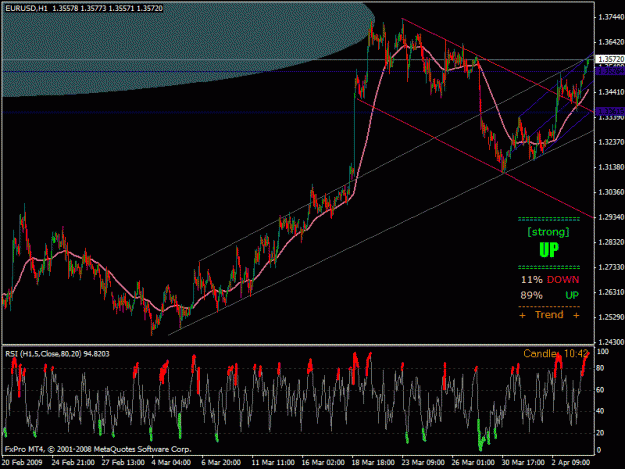Click the current price label 1.35720
625x469 pixels.
coord(610,59)
